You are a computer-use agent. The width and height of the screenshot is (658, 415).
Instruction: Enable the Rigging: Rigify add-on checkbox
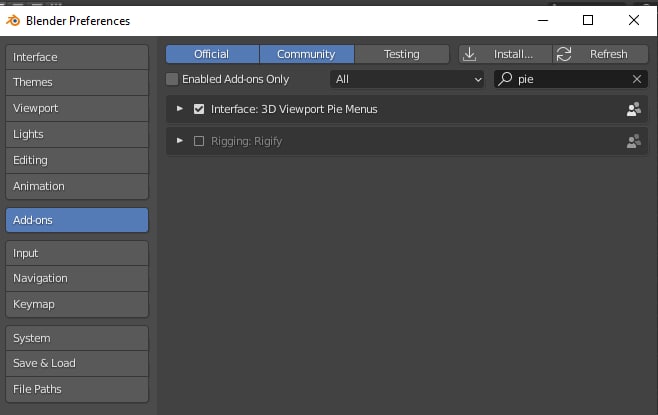[x=199, y=141]
